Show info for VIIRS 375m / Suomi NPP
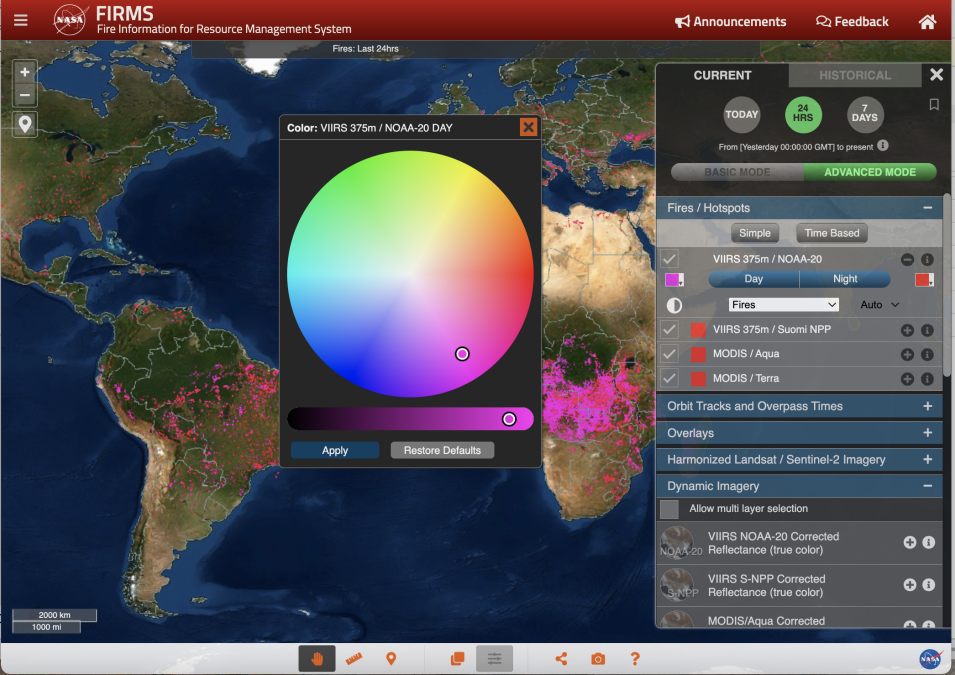Image resolution: width=955 pixels, height=675 pixels. click(x=927, y=330)
